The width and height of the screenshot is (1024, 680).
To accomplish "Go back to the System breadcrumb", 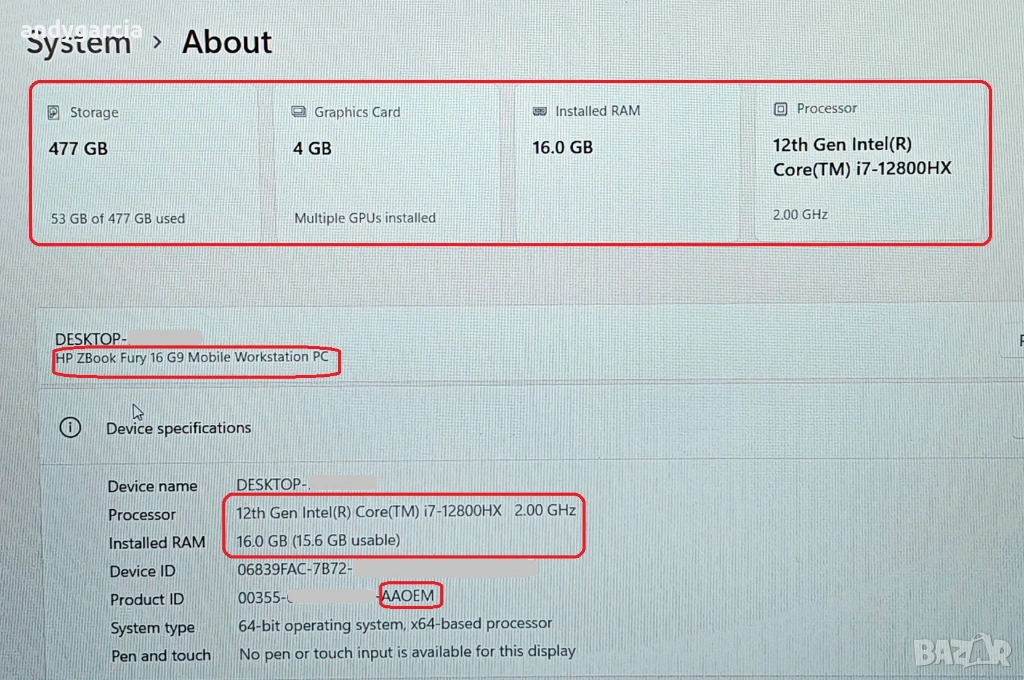I will click(78, 42).
